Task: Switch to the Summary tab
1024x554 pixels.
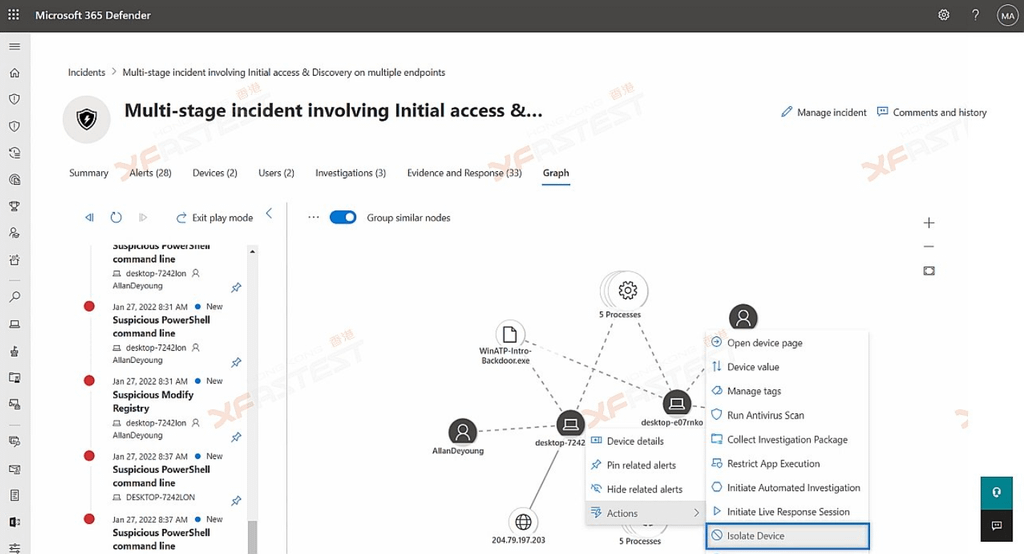Action: pyautogui.click(x=89, y=173)
